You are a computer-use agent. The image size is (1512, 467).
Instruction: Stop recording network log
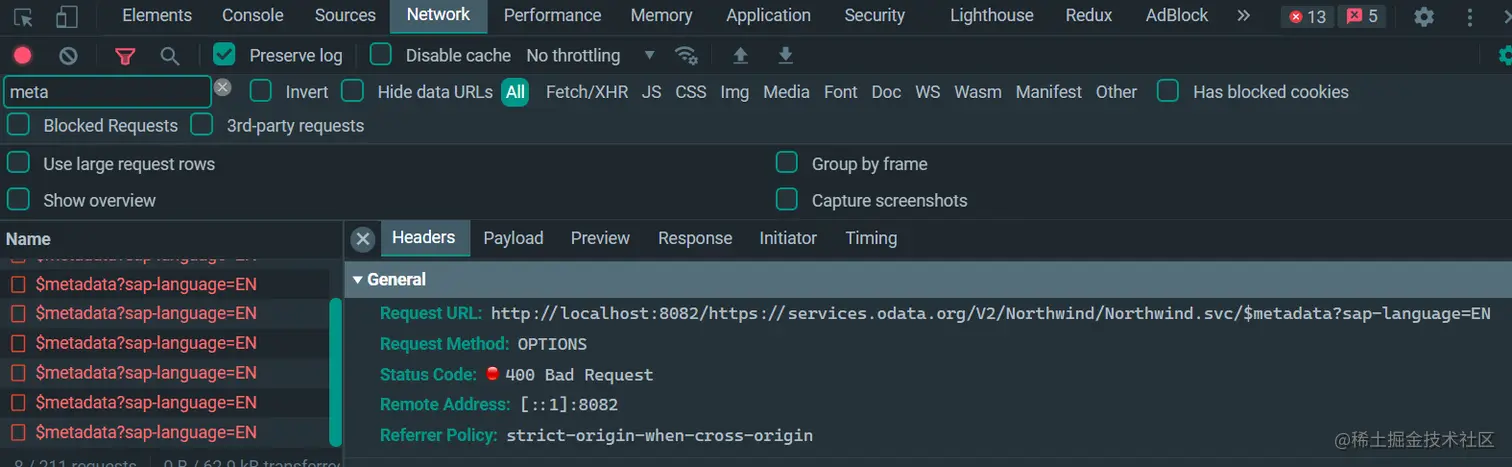pyautogui.click(x=23, y=56)
